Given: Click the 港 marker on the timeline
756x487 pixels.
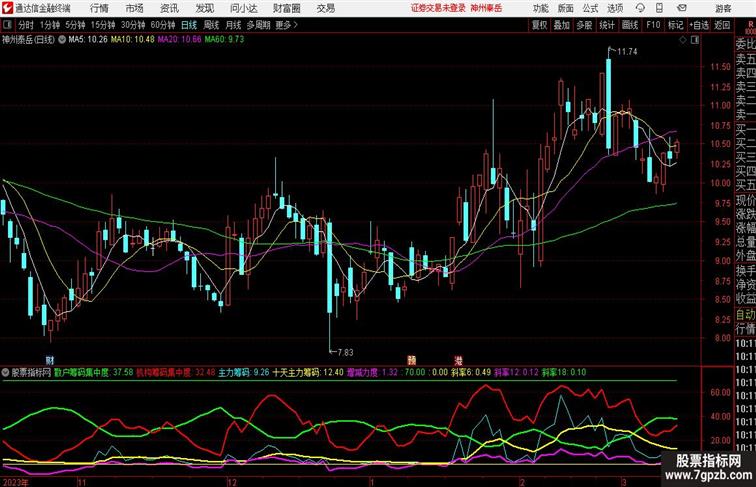Looking at the screenshot, I should [458, 360].
